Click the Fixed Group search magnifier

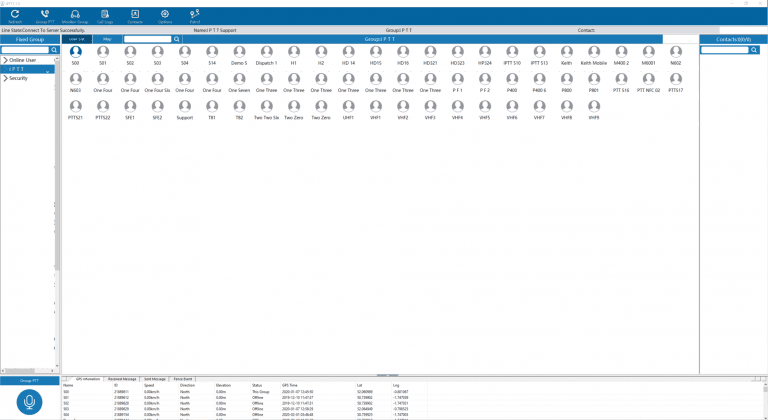pos(54,50)
